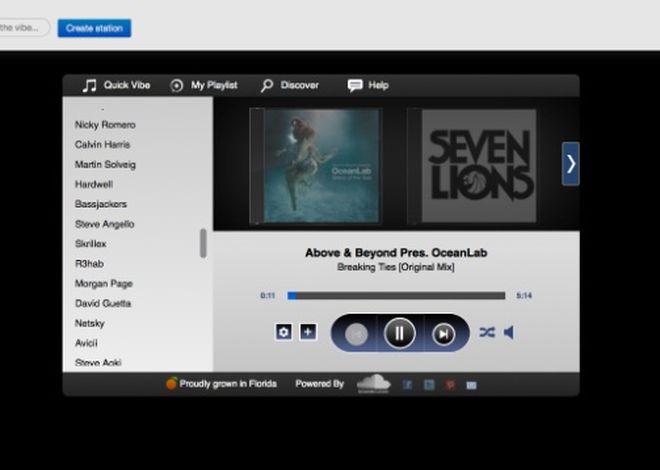Focus the vibe search input field

click(24, 28)
